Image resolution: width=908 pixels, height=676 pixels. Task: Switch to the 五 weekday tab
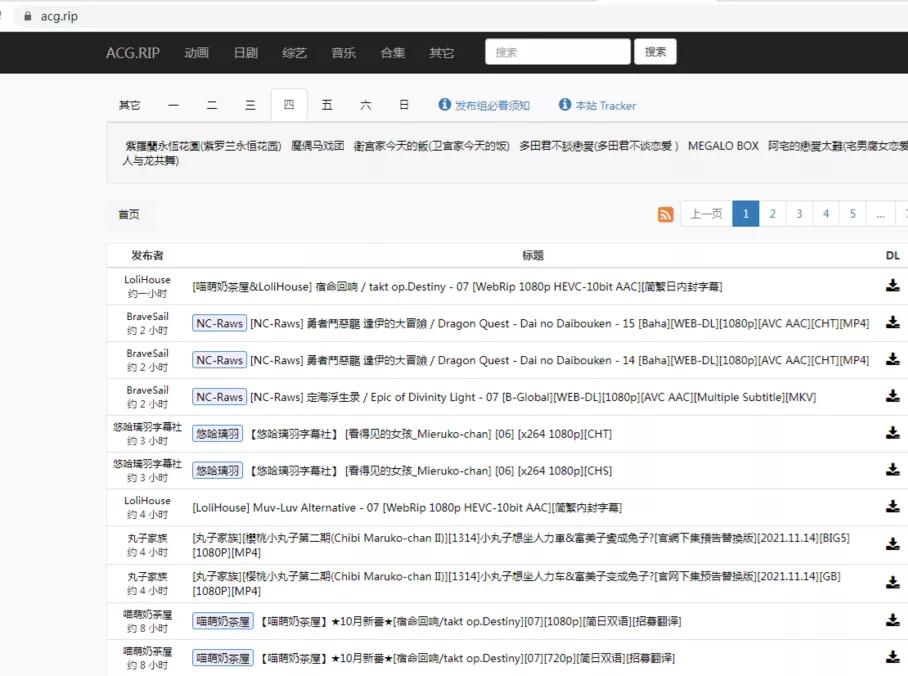point(327,104)
